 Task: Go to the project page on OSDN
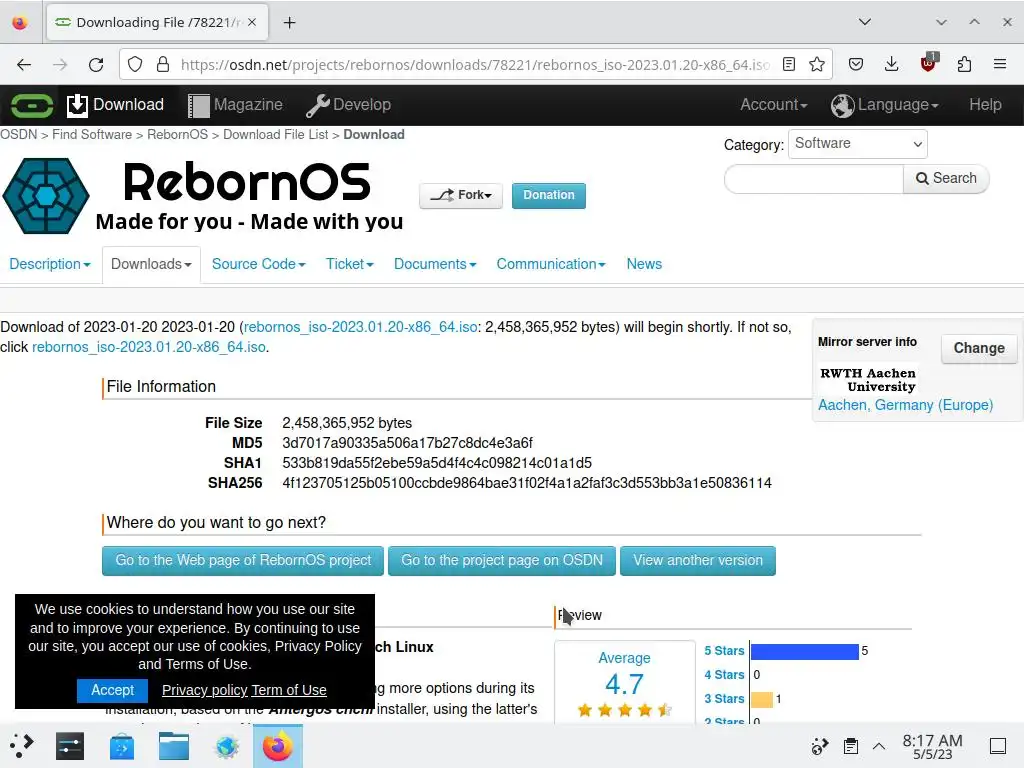pyautogui.click(x=502, y=561)
